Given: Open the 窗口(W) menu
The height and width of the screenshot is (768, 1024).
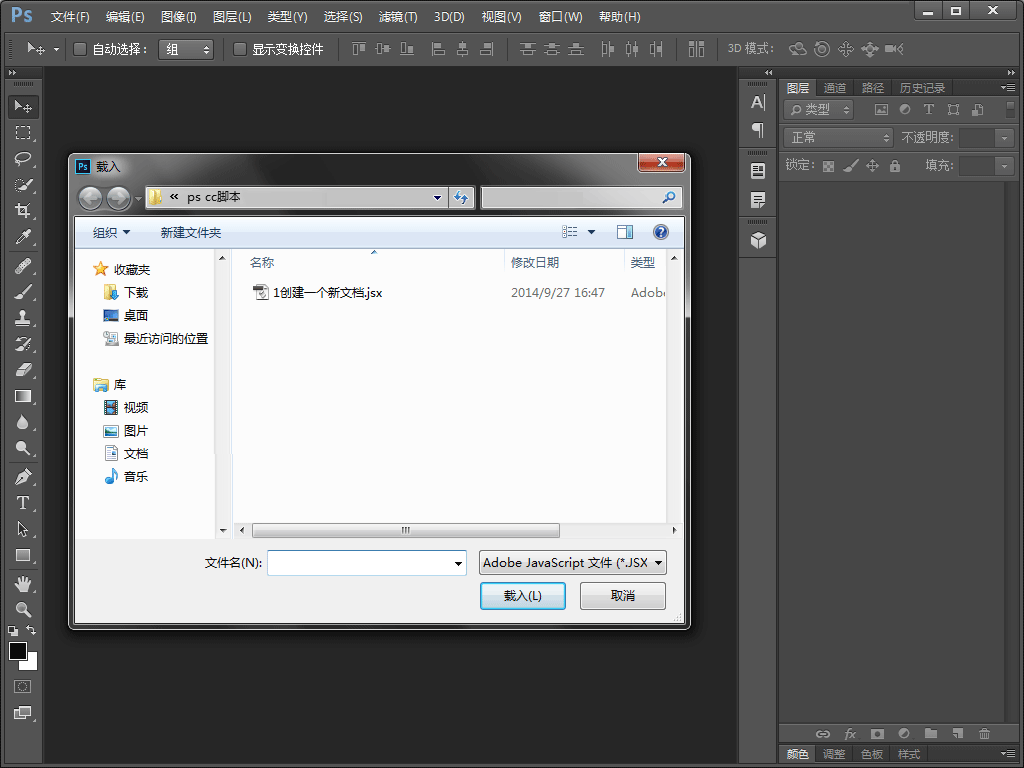Looking at the screenshot, I should pos(560,17).
